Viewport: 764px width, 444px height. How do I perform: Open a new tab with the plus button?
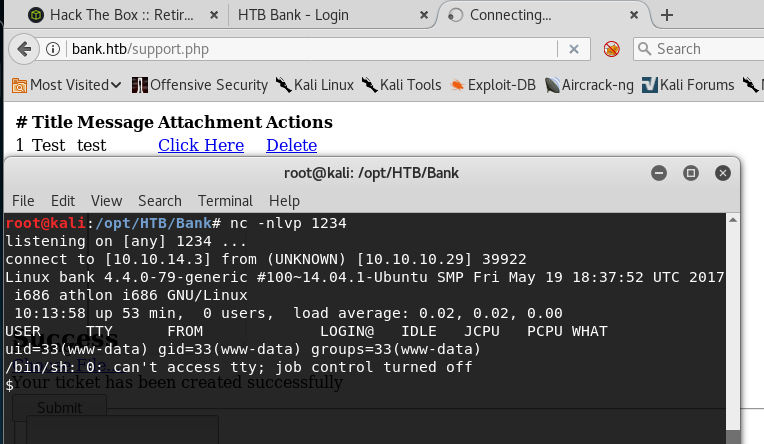click(667, 15)
